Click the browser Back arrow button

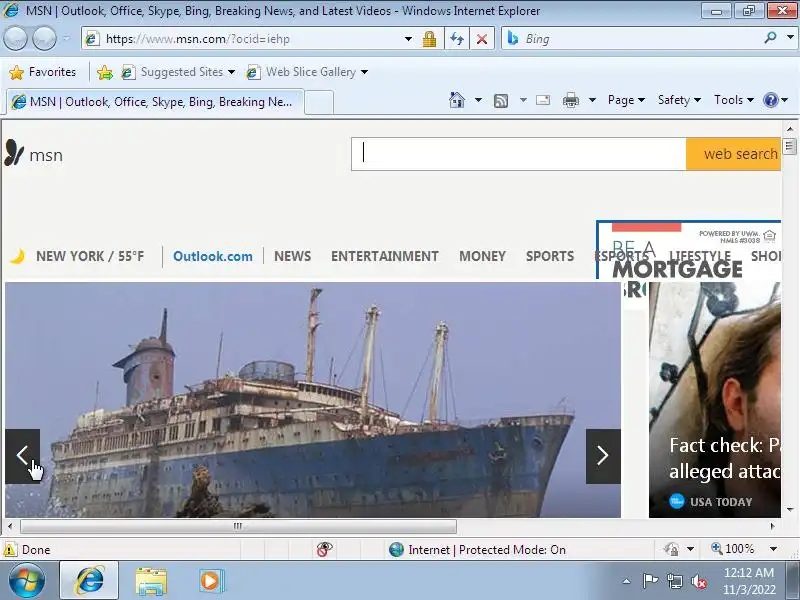pos(15,38)
